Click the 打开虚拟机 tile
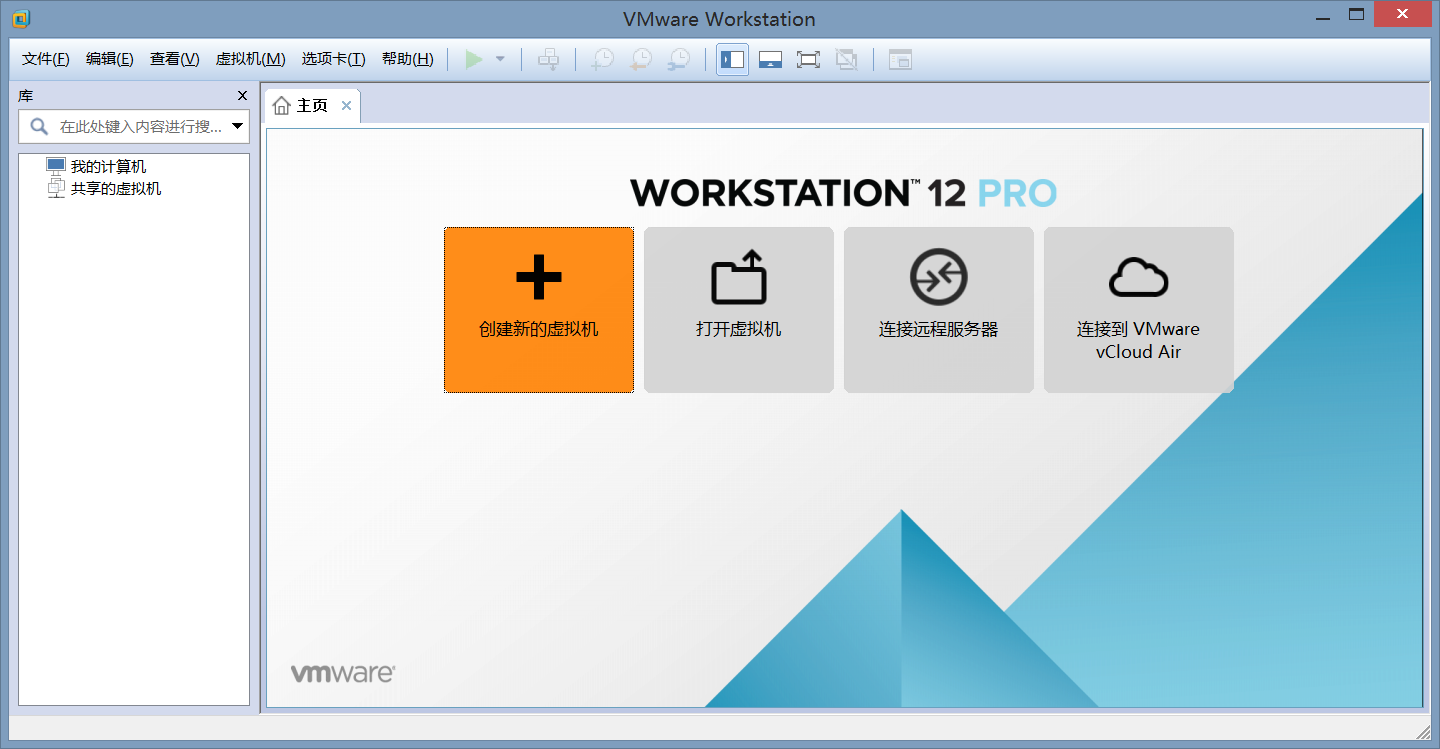1440x749 pixels. [739, 310]
